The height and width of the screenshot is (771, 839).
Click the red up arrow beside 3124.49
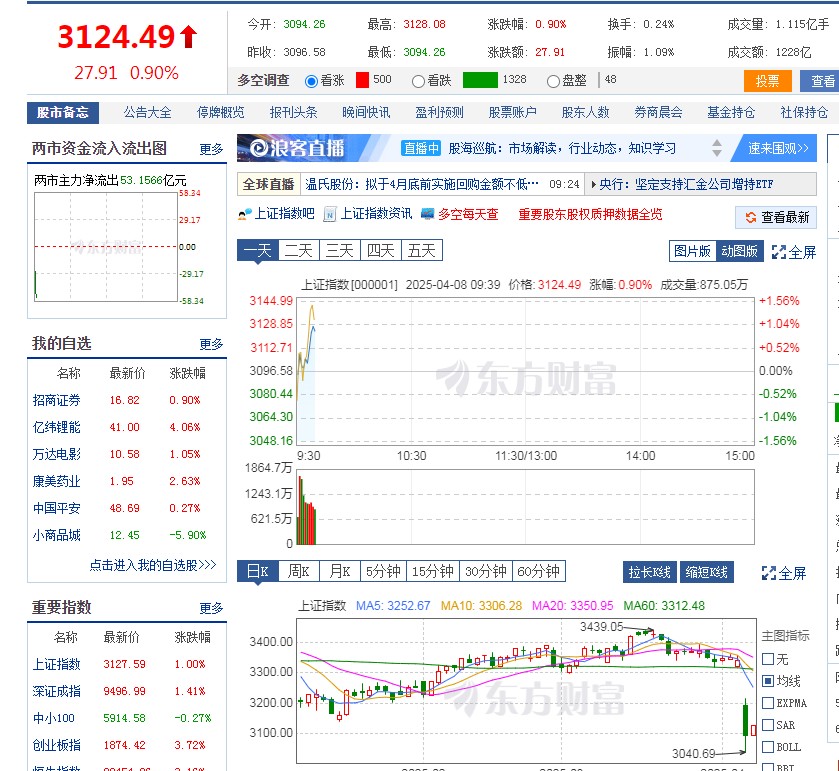click(x=188, y=37)
